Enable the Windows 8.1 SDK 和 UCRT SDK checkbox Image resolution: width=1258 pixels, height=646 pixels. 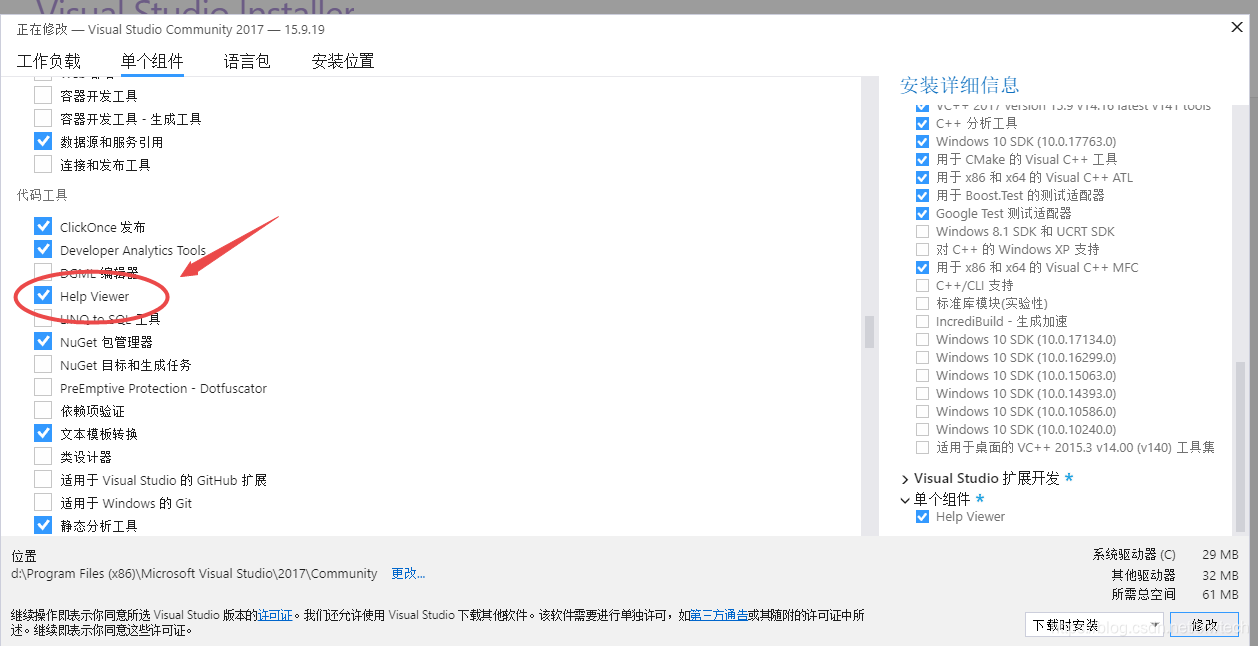coord(922,231)
